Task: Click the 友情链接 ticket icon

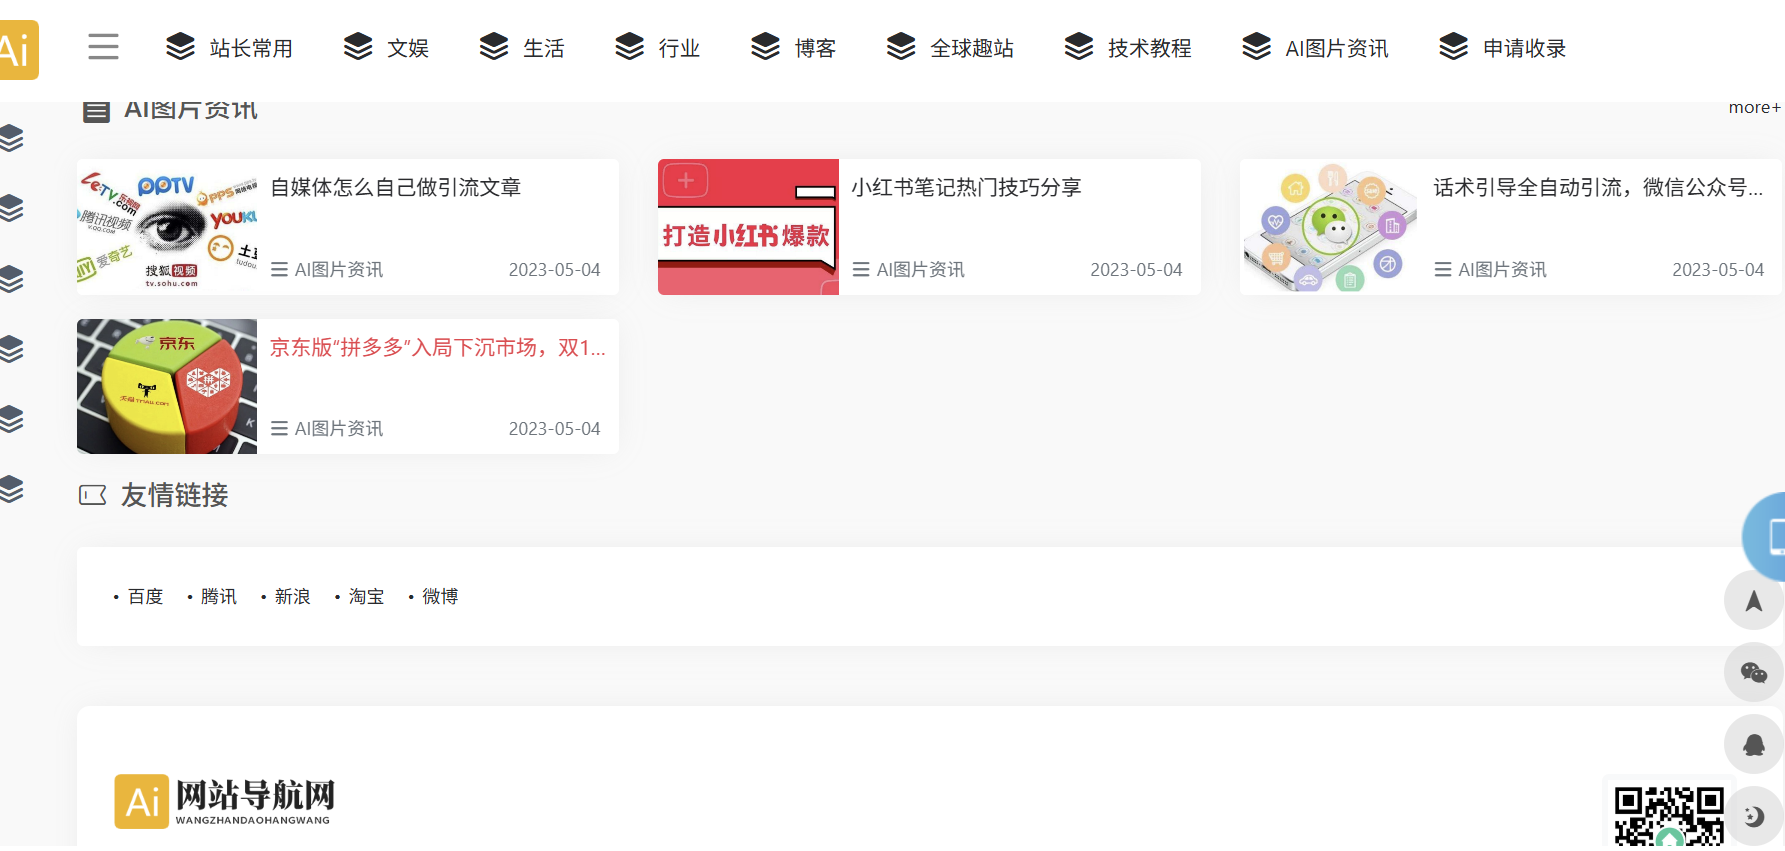Action: coord(93,495)
